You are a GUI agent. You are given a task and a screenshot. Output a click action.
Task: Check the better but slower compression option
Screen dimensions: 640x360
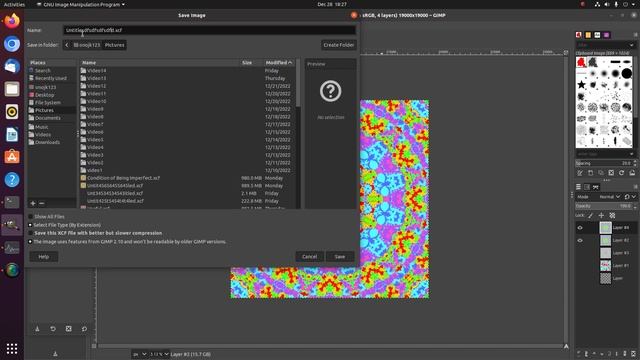(x=31, y=233)
